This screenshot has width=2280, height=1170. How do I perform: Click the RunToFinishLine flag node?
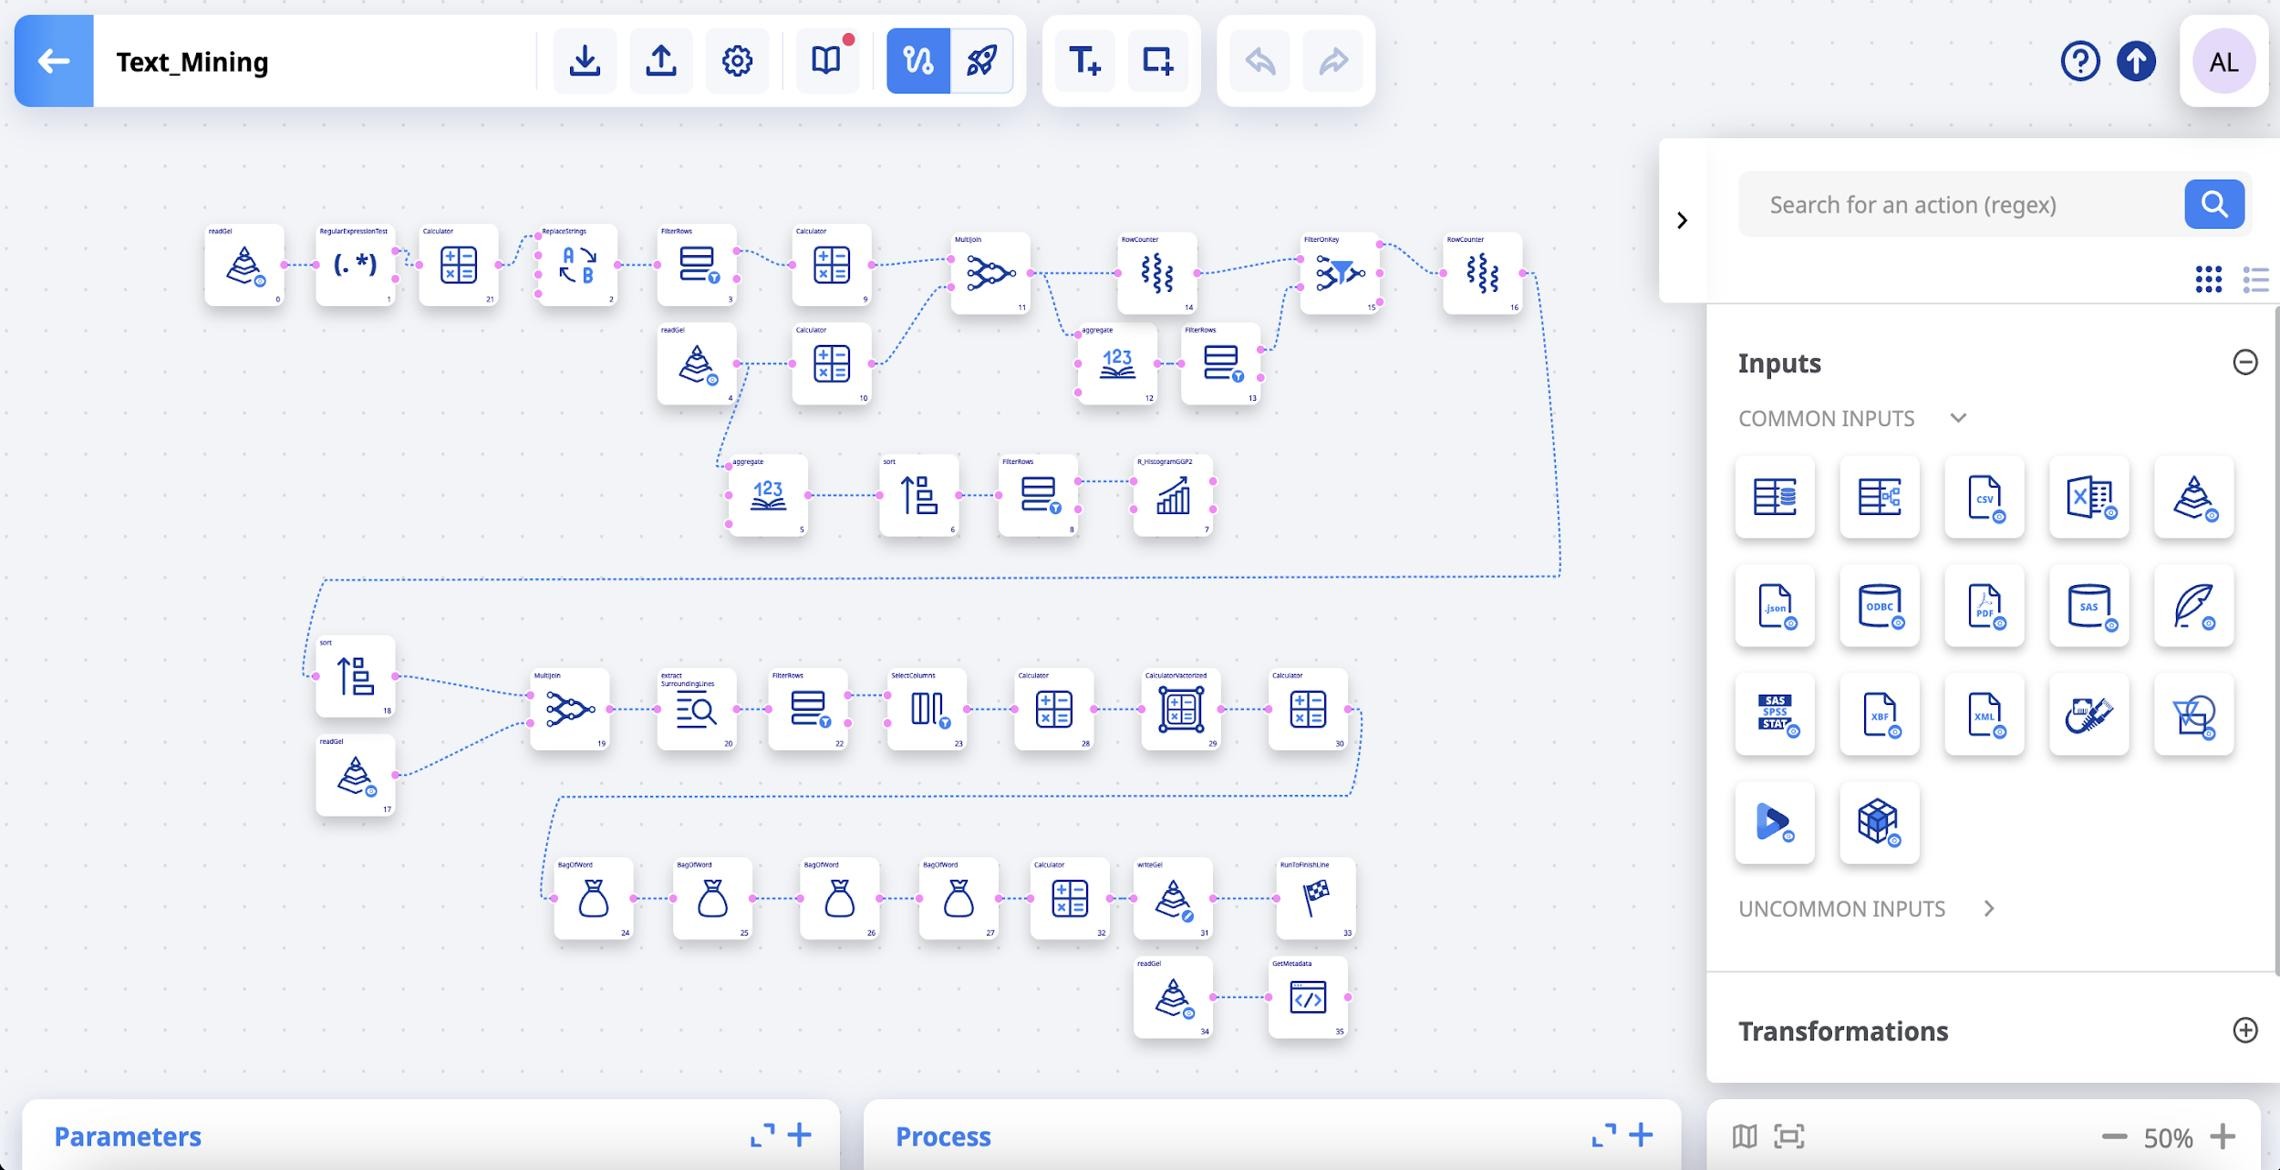(1315, 898)
